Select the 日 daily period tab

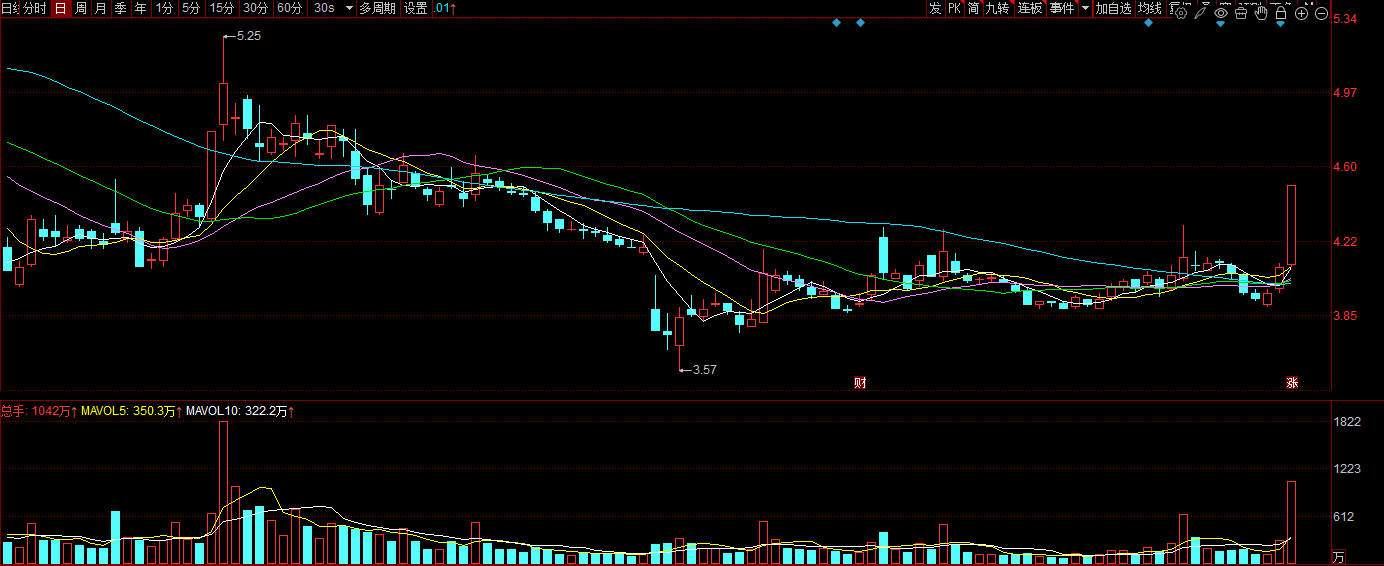pyautogui.click(x=60, y=8)
